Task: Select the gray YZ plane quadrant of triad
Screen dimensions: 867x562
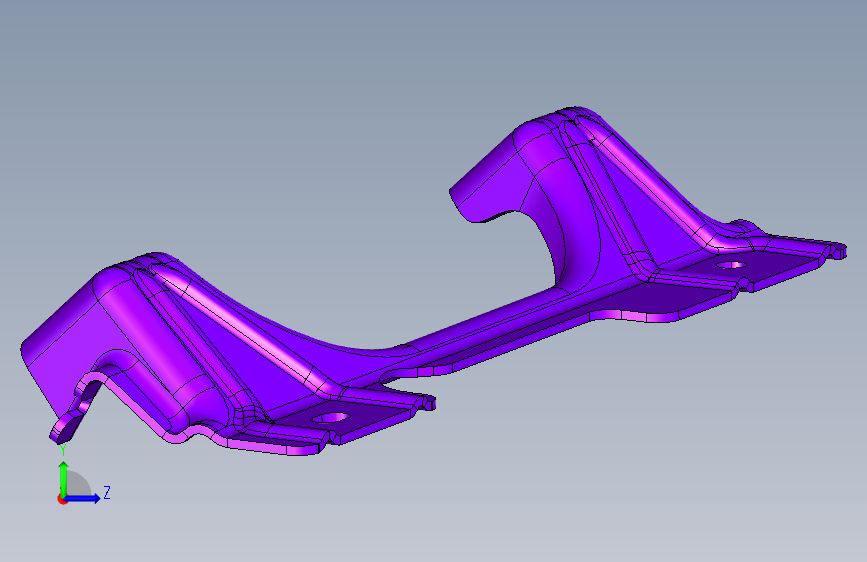Action: coord(77,484)
